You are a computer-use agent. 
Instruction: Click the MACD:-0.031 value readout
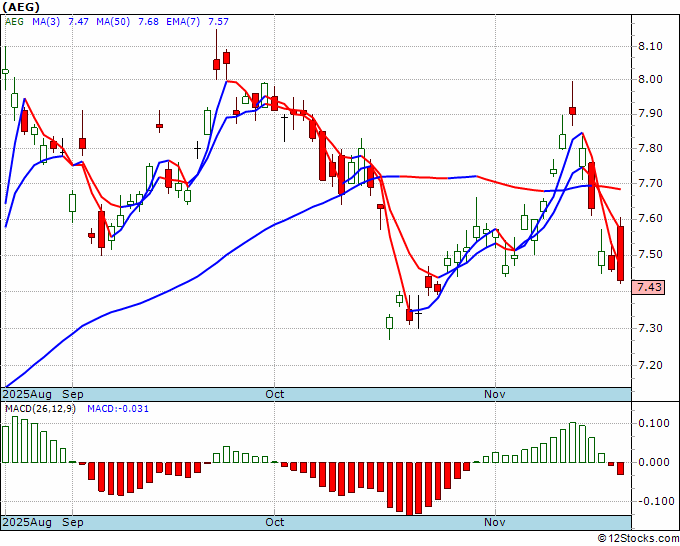click(x=118, y=409)
